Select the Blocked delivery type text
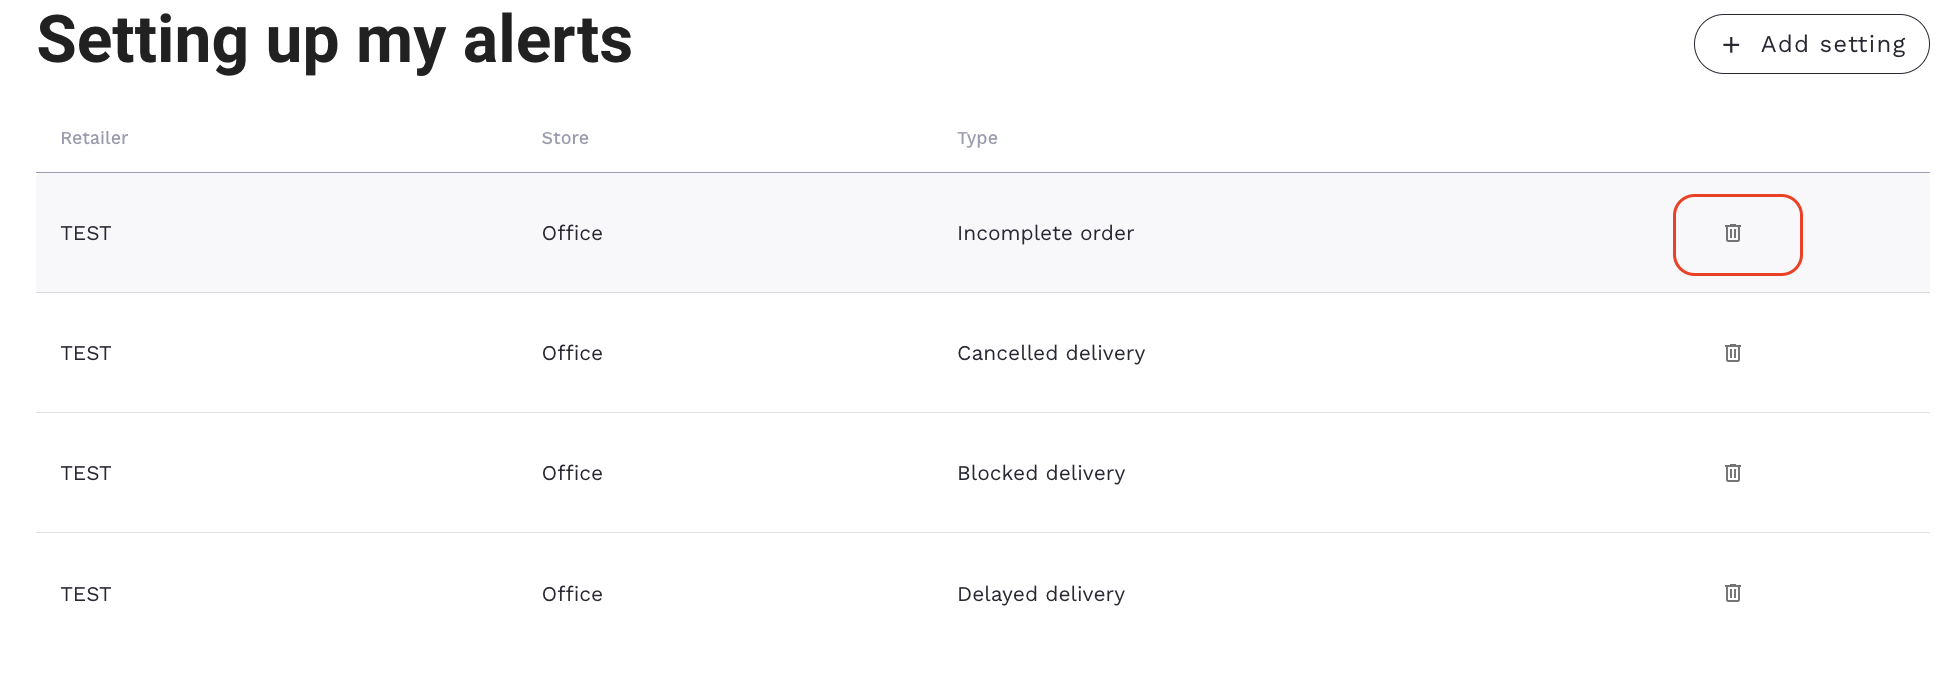This screenshot has height=678, width=1952. pyautogui.click(x=1041, y=473)
